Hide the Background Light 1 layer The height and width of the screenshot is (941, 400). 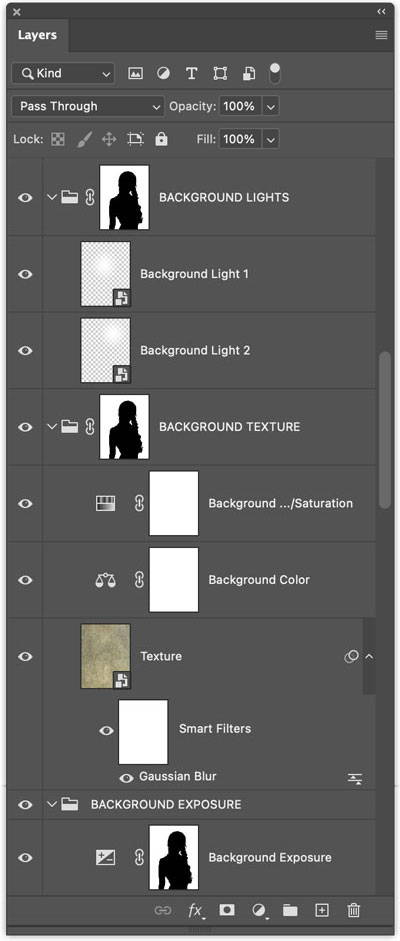[25, 274]
